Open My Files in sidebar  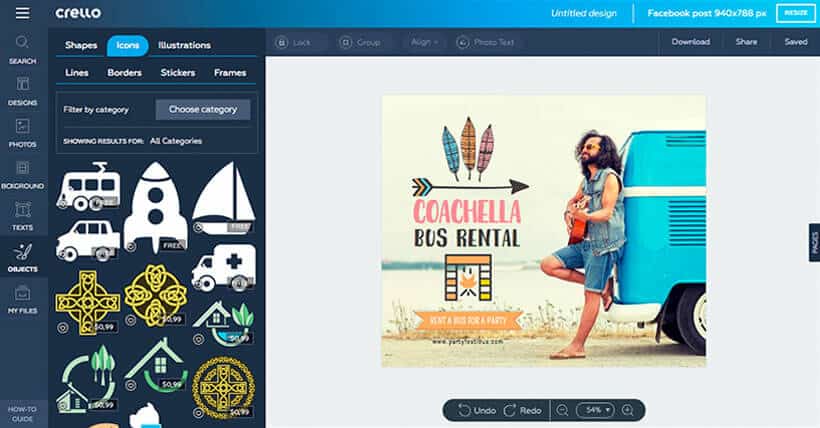click(x=22, y=300)
